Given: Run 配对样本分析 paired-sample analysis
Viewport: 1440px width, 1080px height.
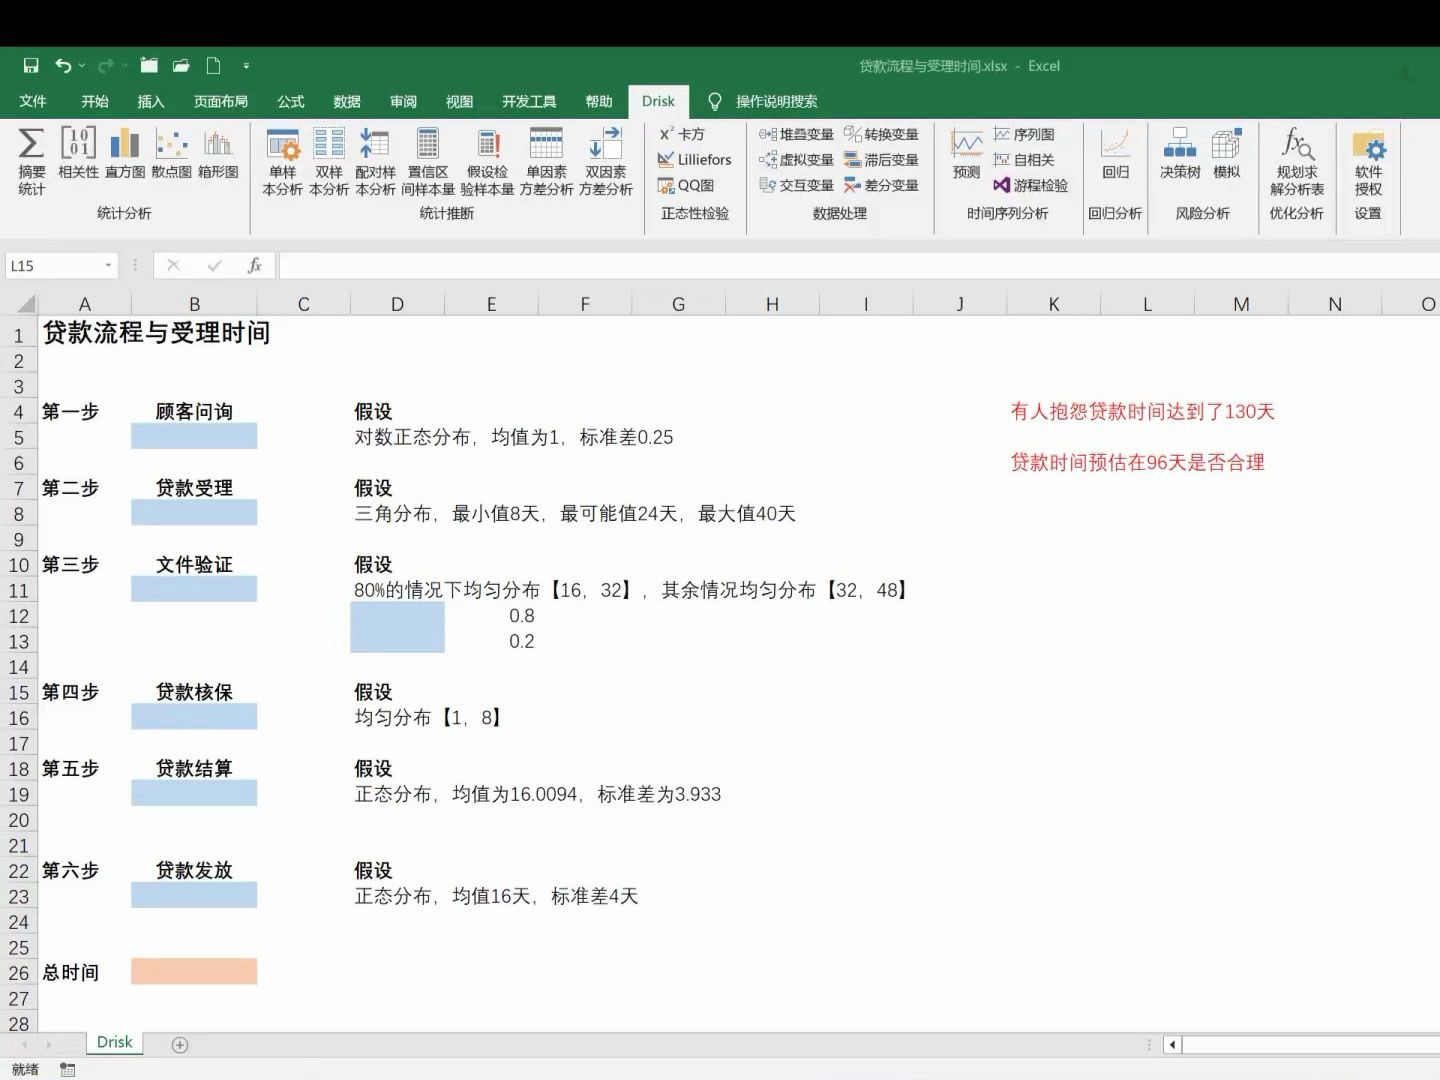Looking at the screenshot, I should coord(375,161).
